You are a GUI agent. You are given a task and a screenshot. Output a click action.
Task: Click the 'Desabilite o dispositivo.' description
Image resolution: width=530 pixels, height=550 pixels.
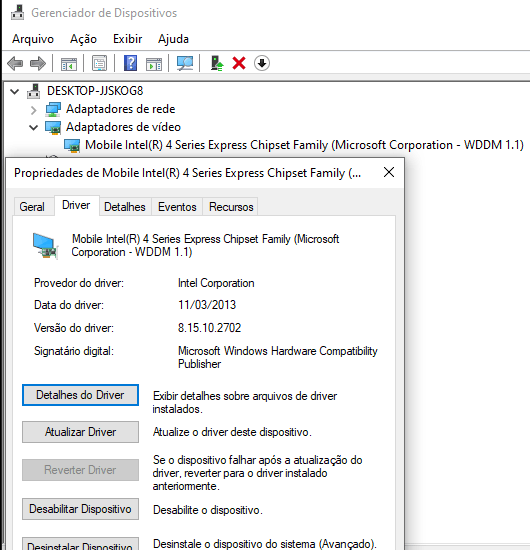(208, 510)
